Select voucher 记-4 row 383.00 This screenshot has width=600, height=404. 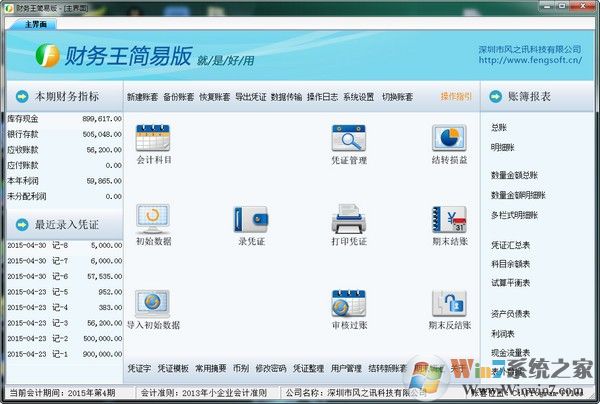click(x=65, y=308)
